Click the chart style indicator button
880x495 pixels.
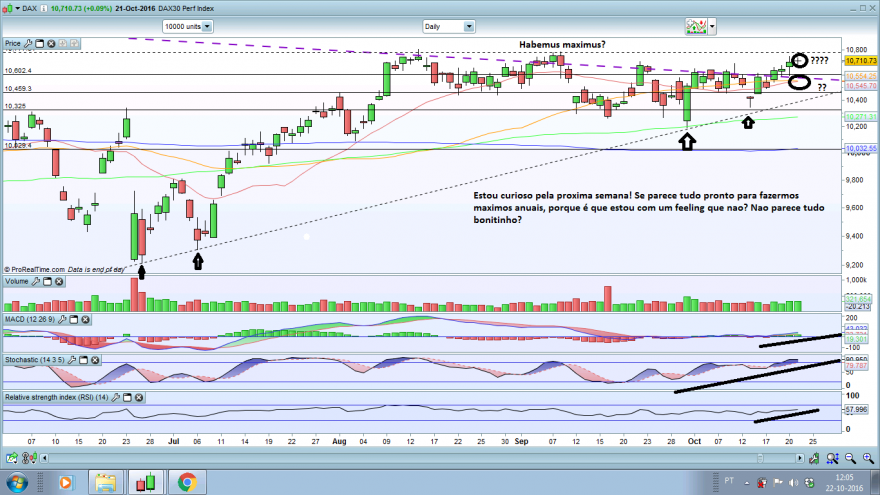coord(696,26)
